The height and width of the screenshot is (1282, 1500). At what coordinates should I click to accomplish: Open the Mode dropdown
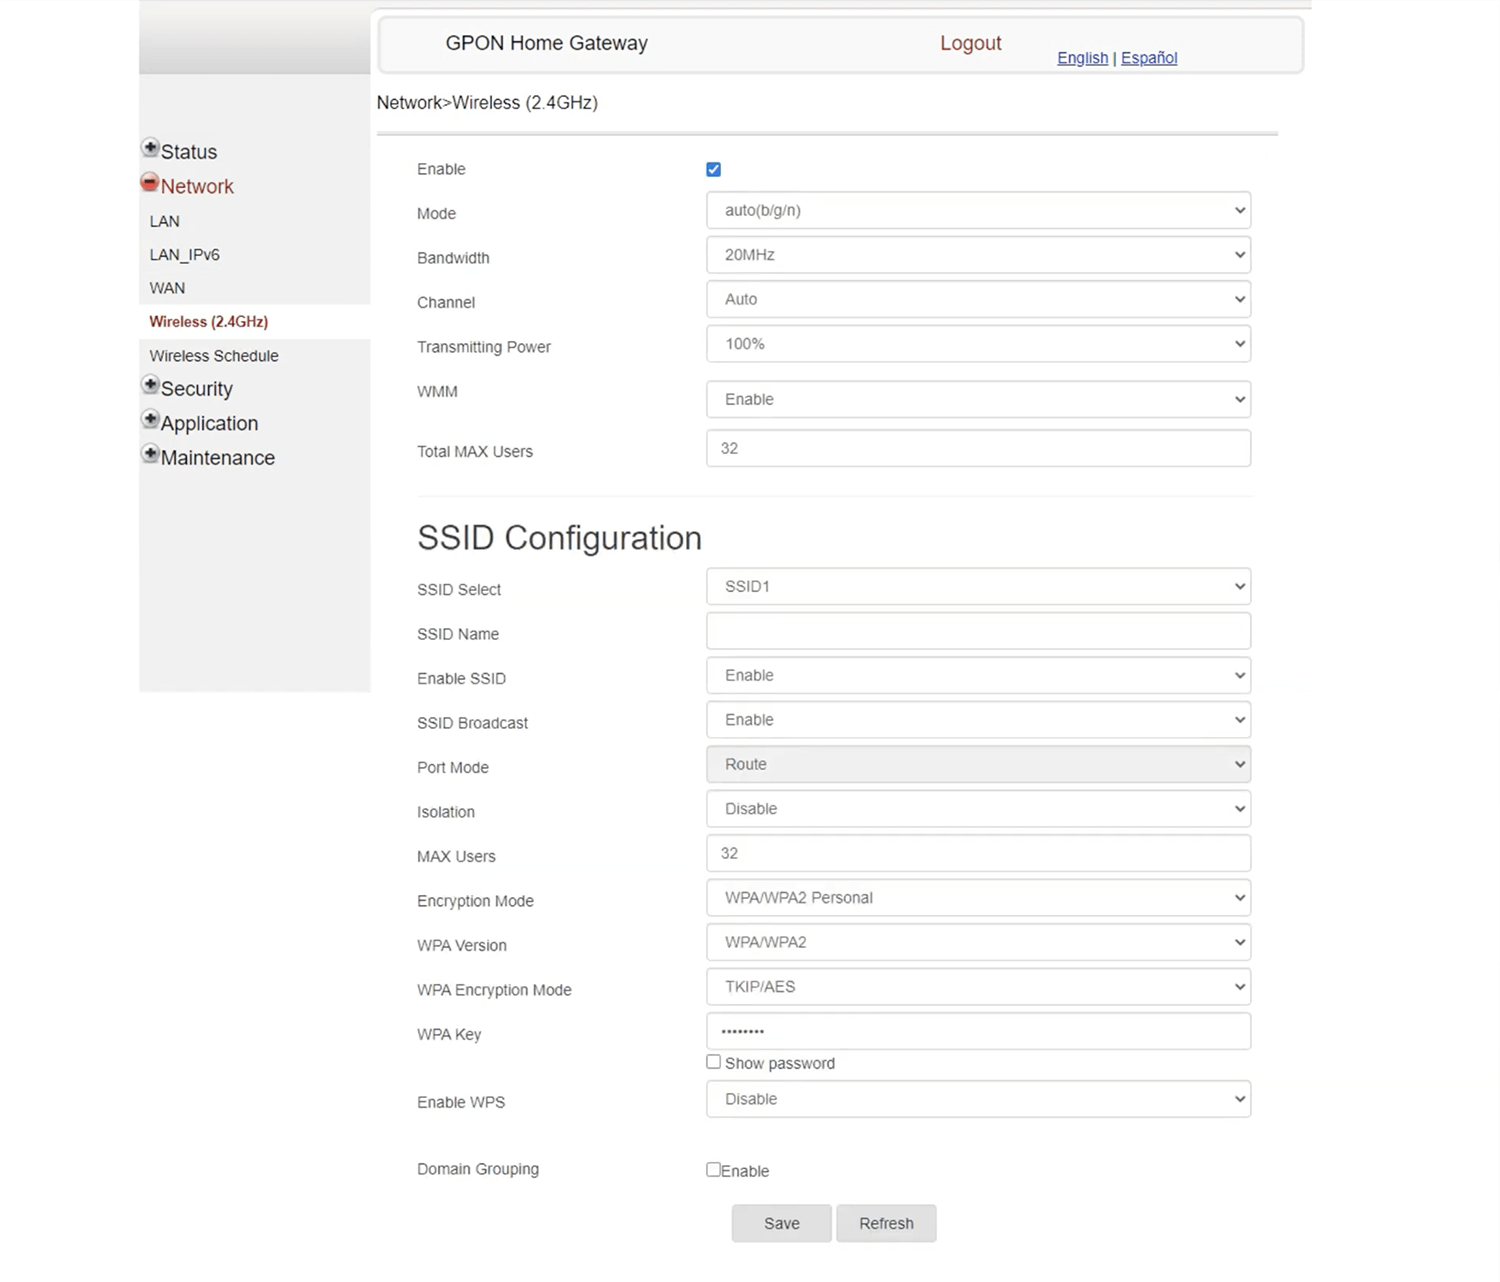977,211
